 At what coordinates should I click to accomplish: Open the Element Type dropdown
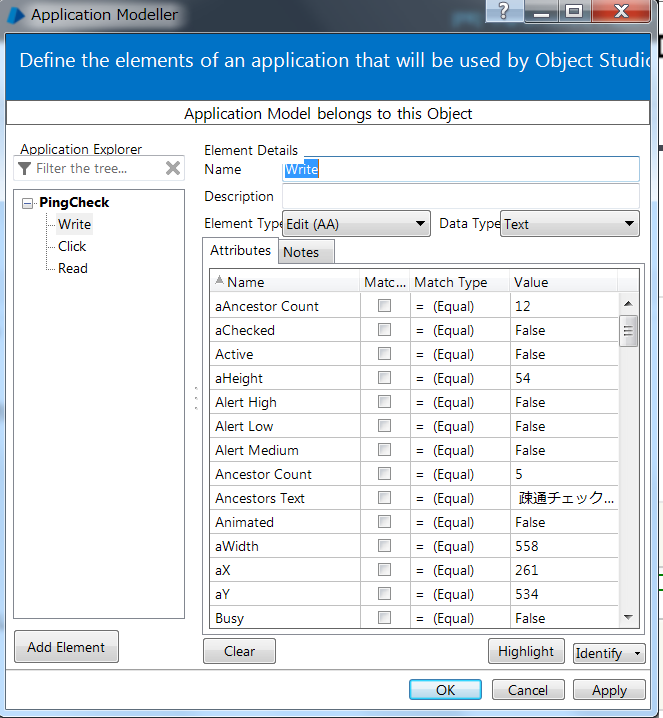[x=356, y=224]
